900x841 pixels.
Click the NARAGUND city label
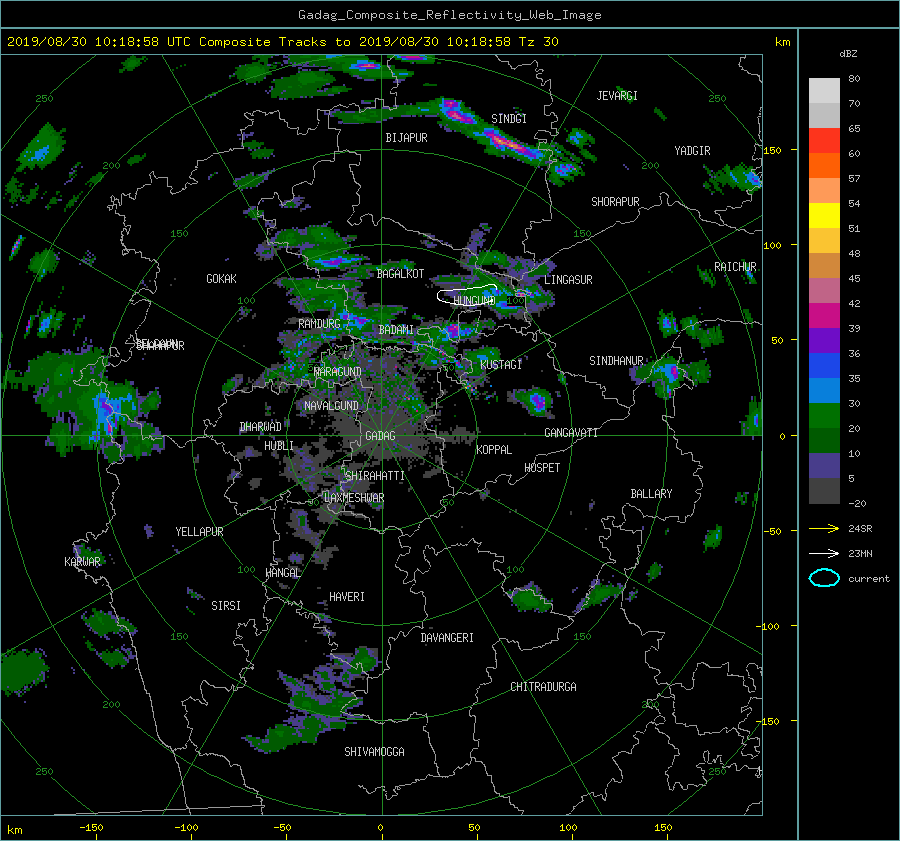(x=338, y=372)
